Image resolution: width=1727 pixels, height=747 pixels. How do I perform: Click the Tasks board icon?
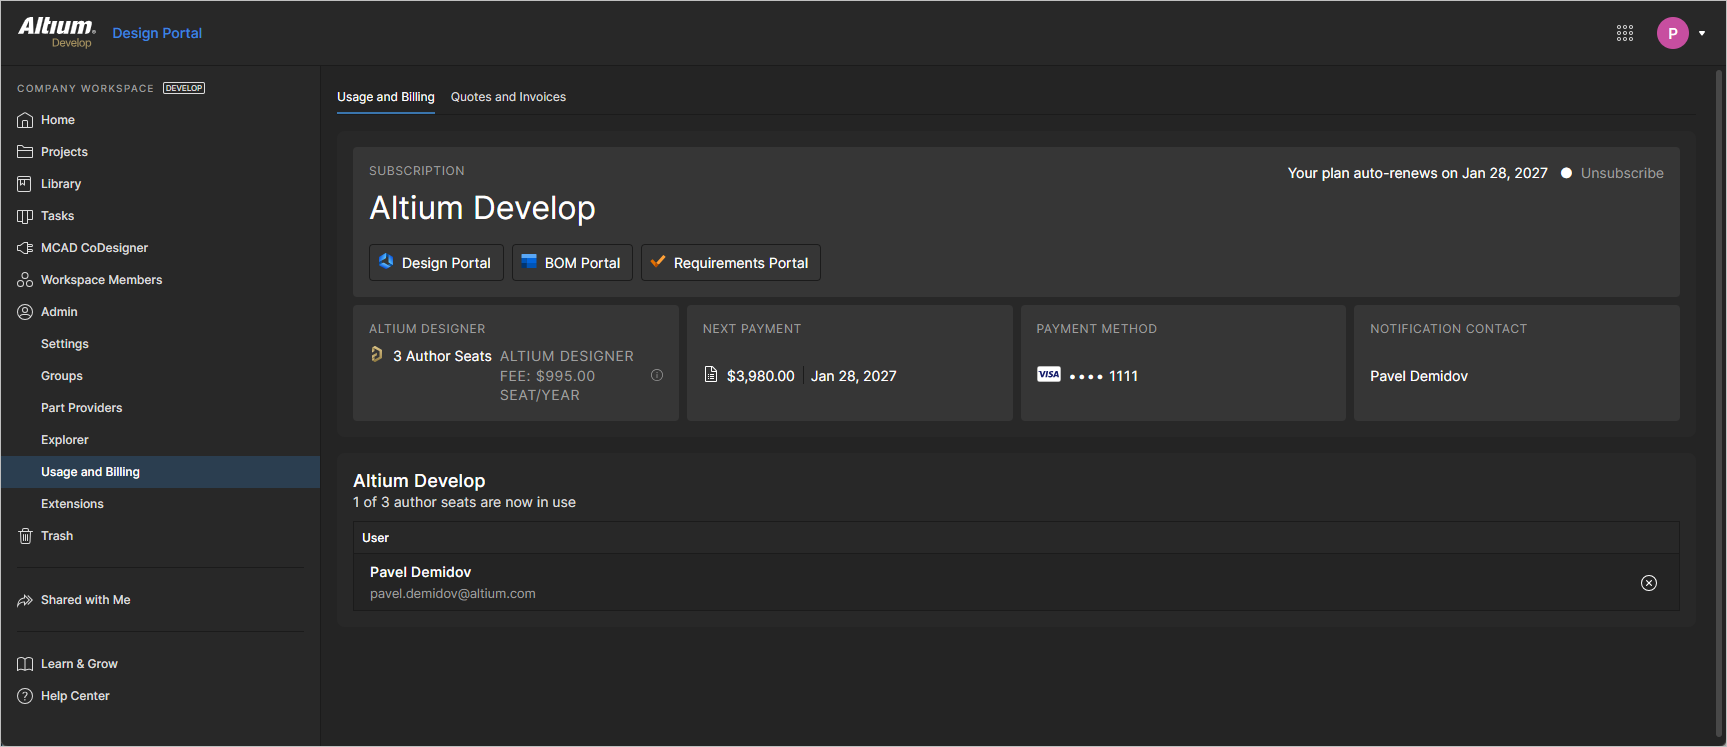pyautogui.click(x=25, y=216)
